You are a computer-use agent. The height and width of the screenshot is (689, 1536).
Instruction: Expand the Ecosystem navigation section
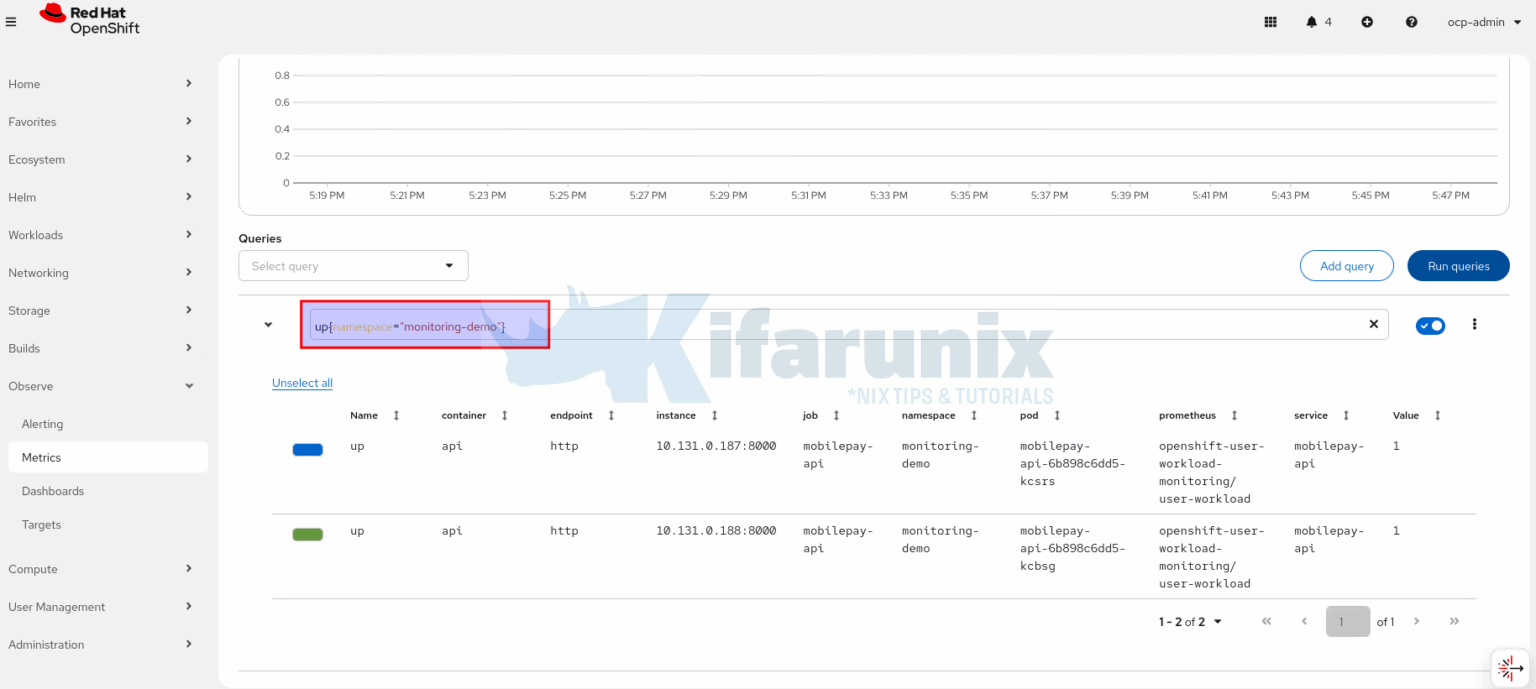click(x=100, y=160)
